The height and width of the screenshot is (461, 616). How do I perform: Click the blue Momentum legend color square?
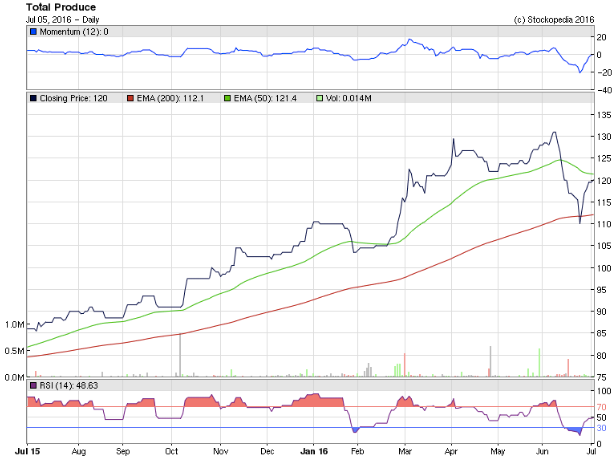33,32
